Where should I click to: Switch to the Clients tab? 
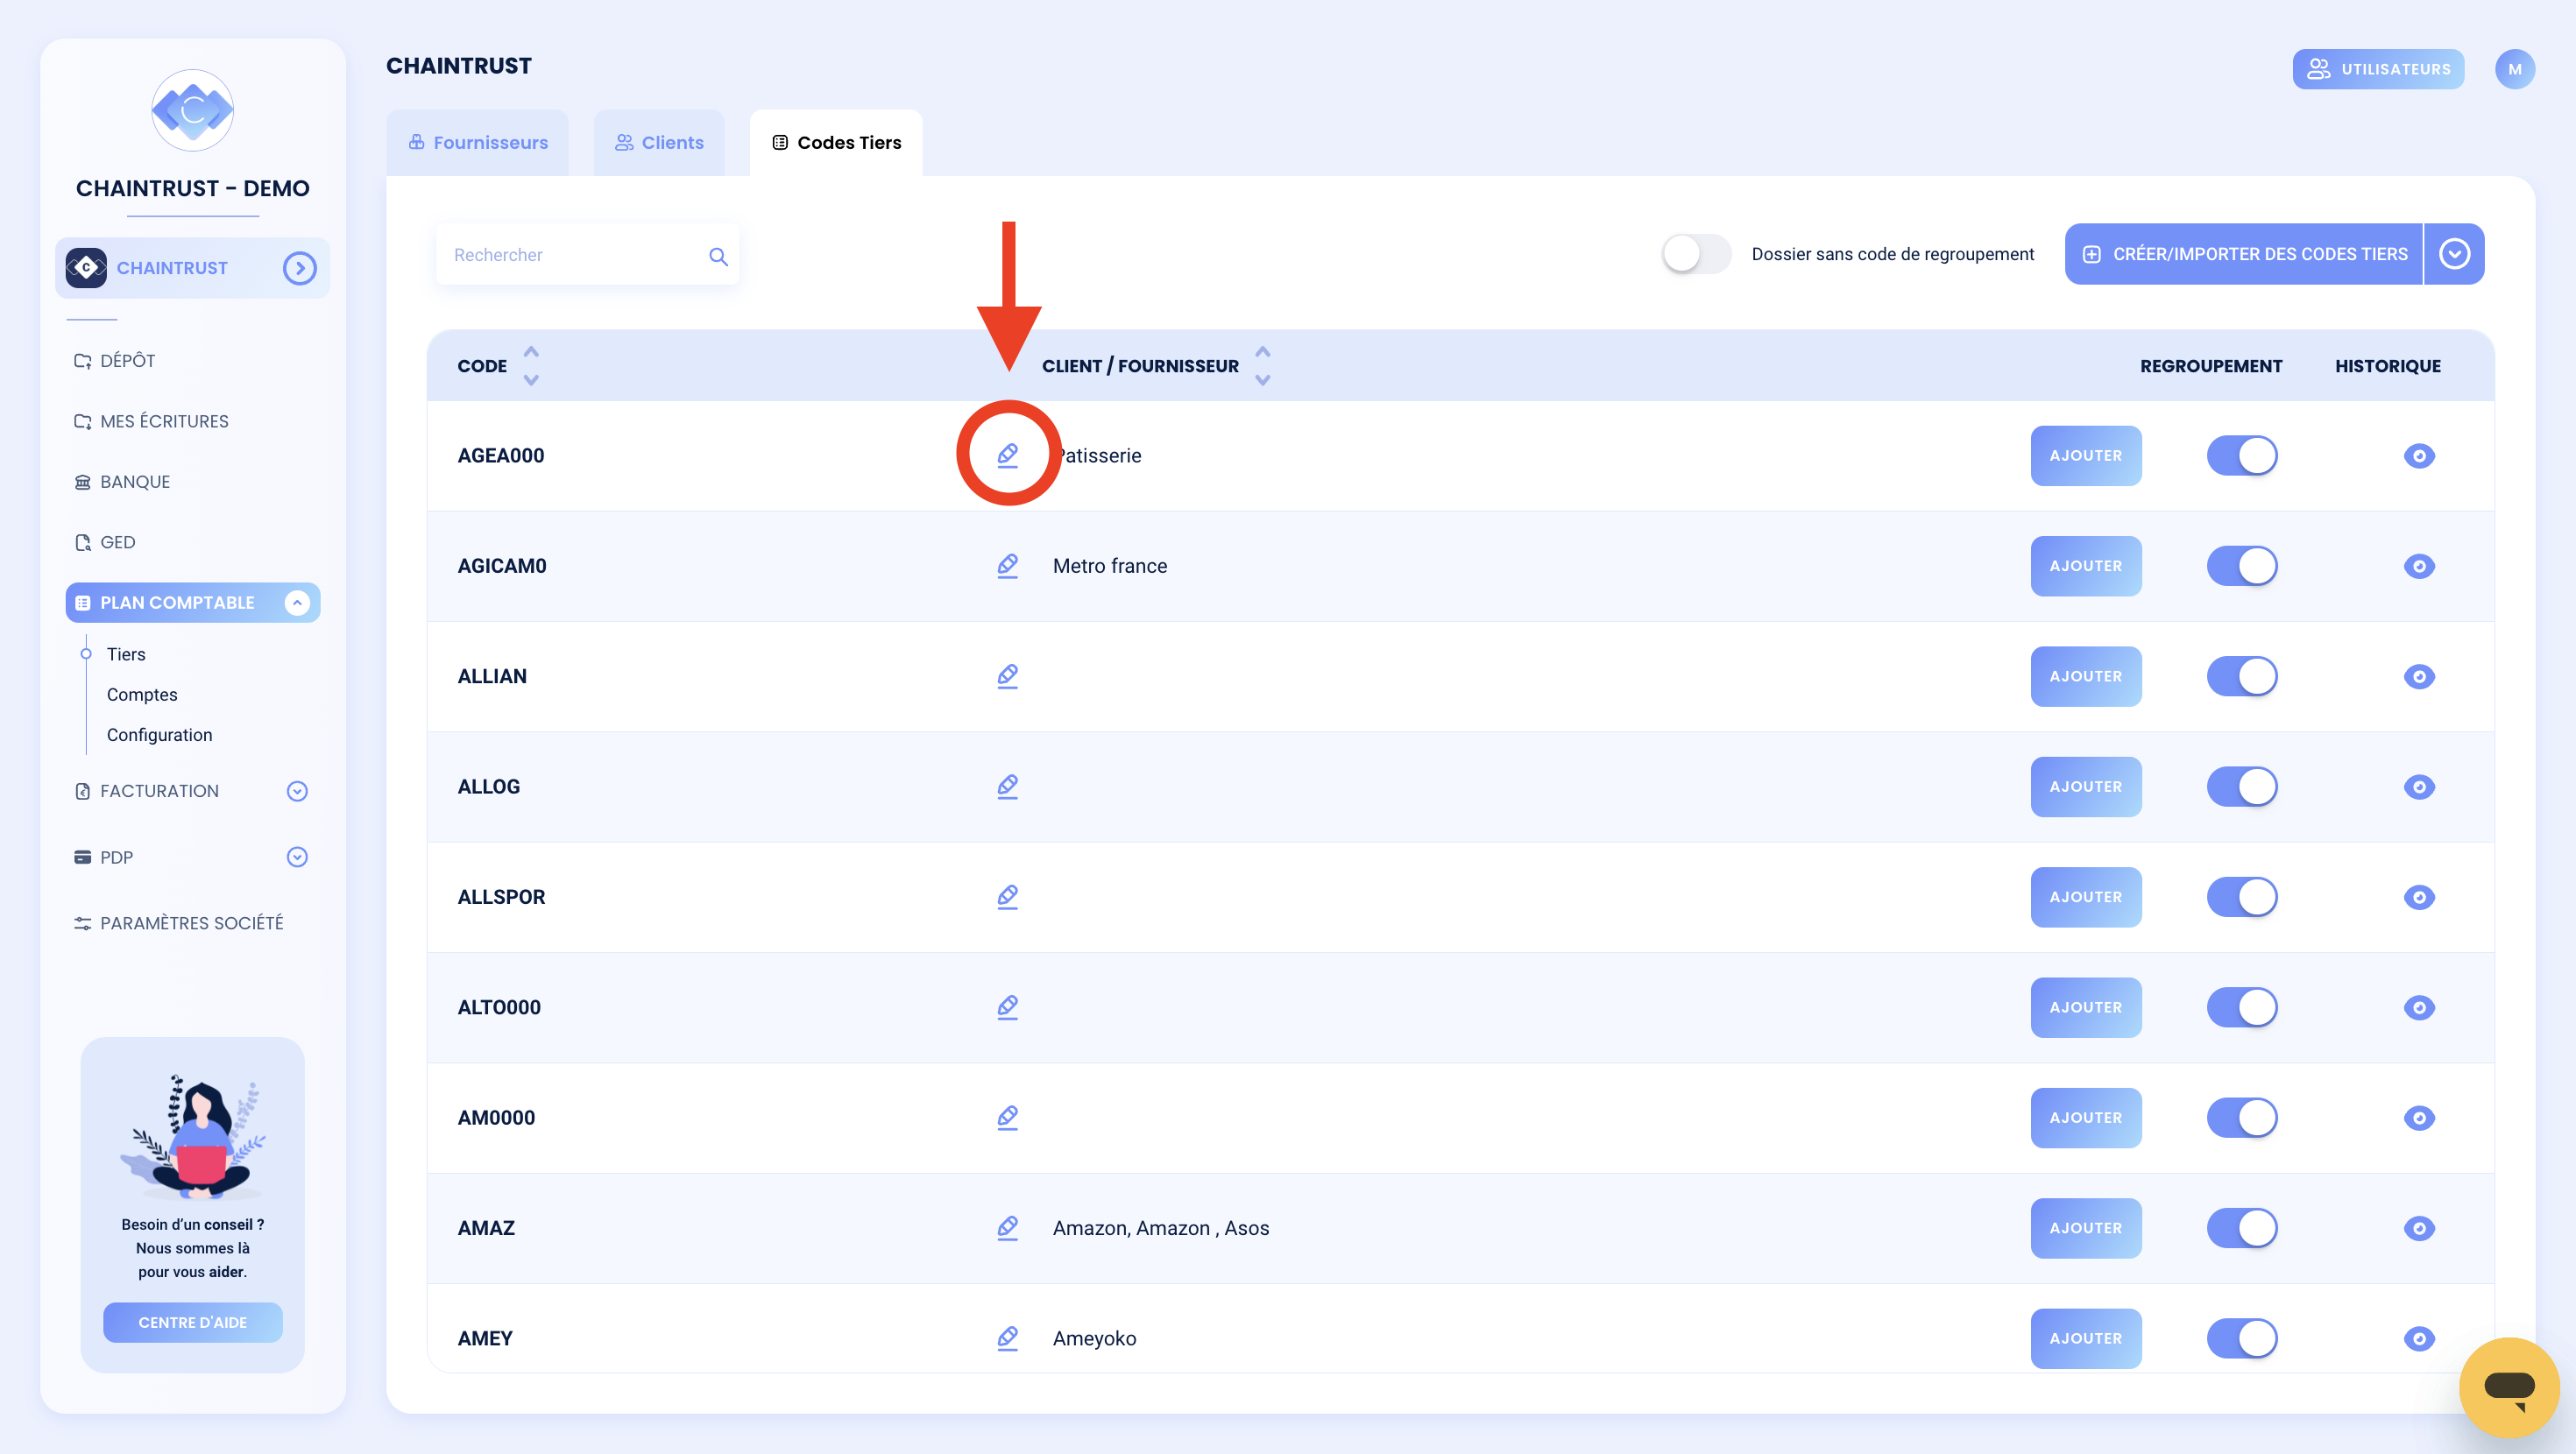coord(659,143)
